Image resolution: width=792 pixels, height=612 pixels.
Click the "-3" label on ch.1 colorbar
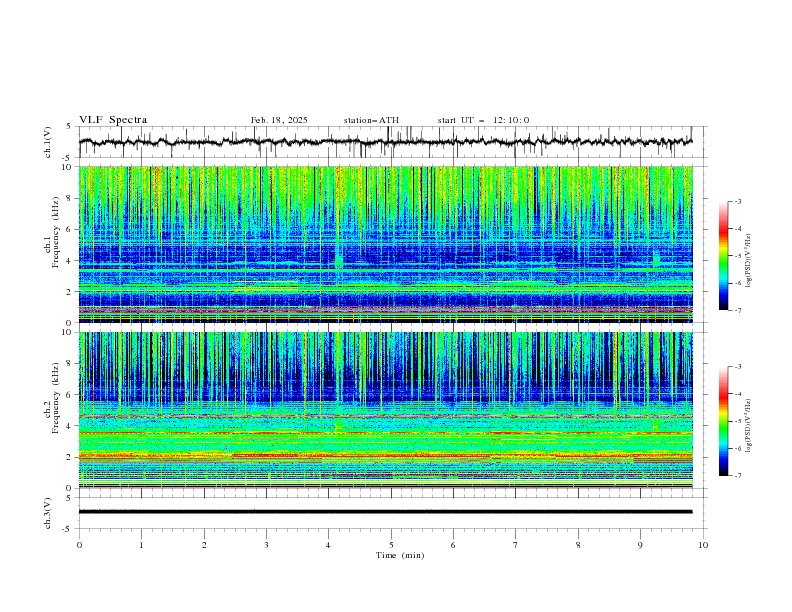(x=738, y=201)
